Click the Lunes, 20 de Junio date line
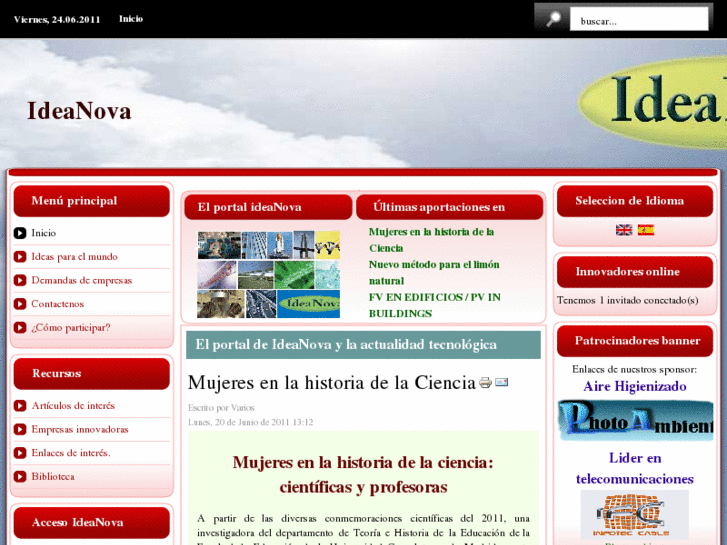 coord(250,422)
